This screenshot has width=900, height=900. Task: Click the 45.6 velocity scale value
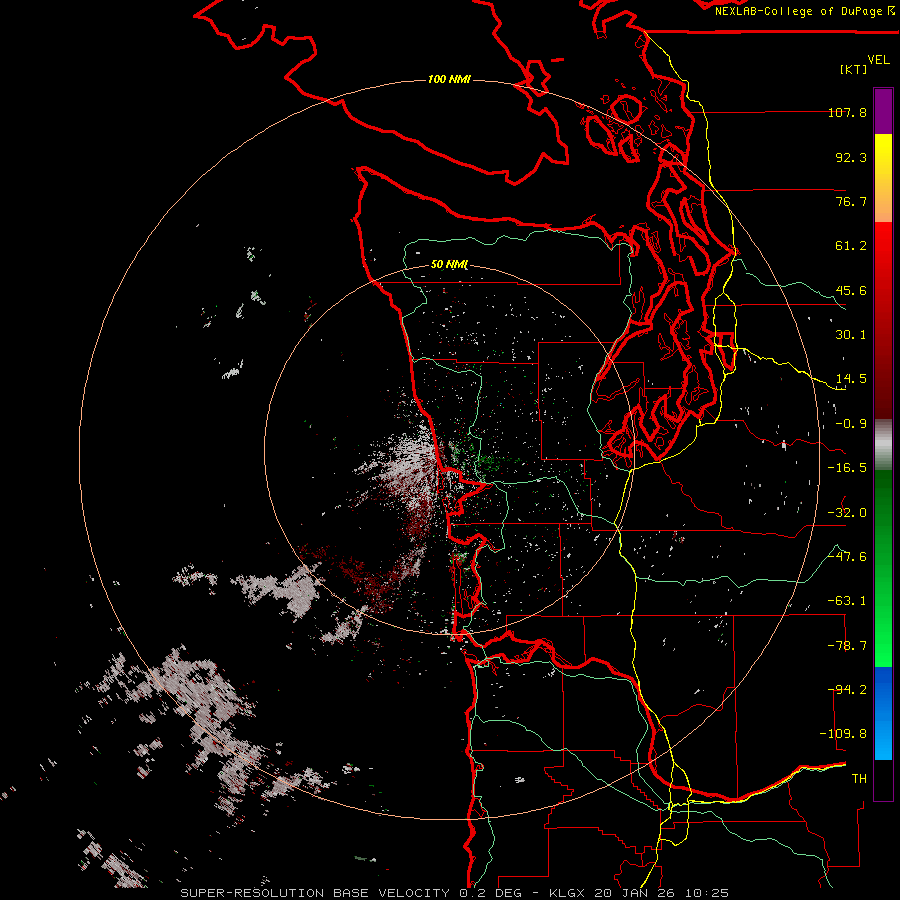851,290
